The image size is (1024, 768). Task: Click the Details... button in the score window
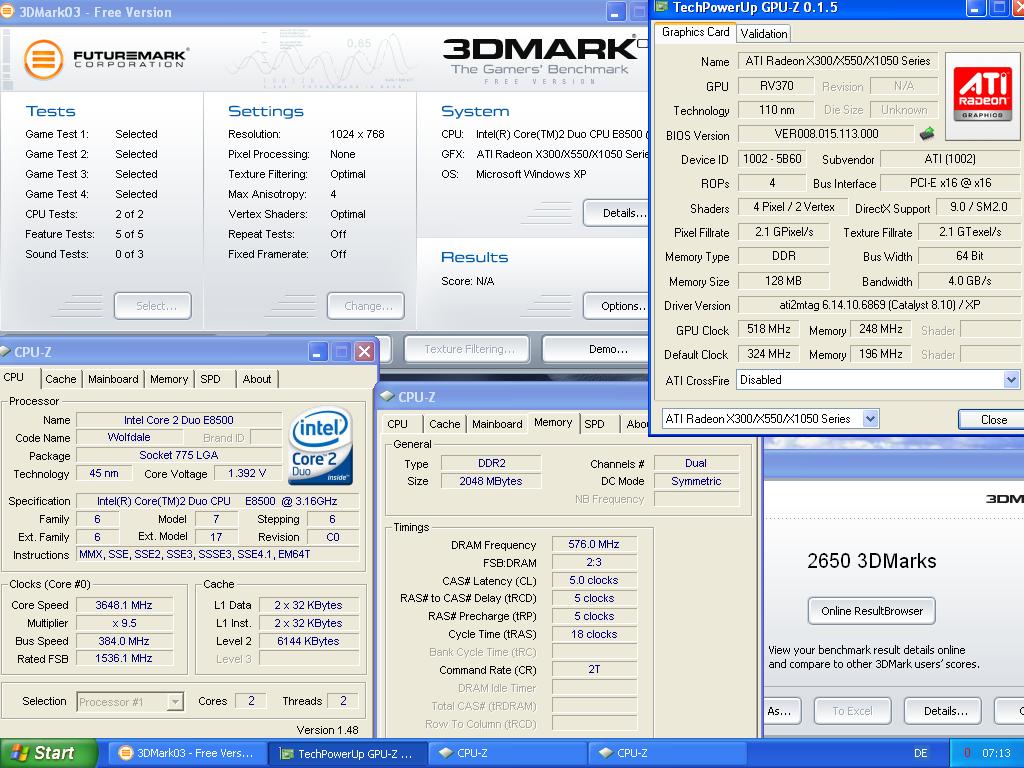pos(944,711)
